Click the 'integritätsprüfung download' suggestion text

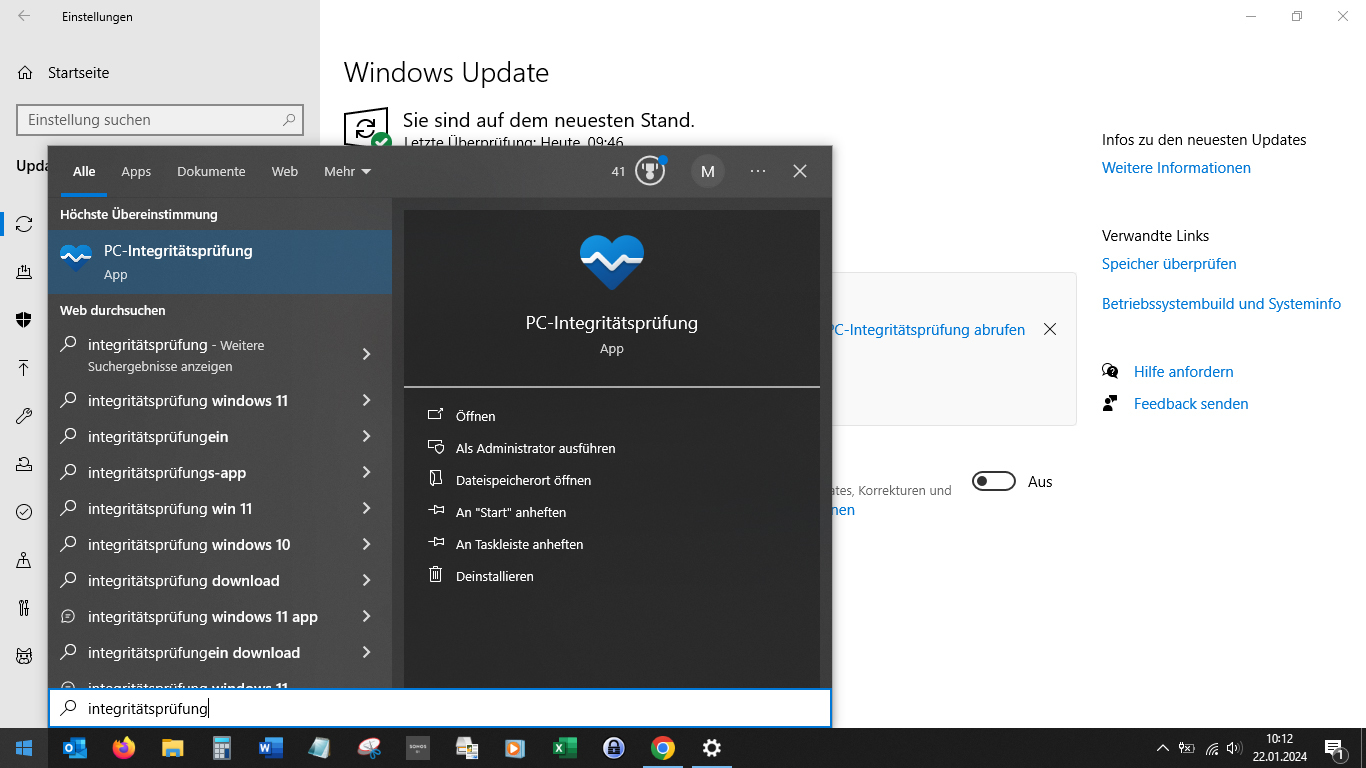(184, 580)
